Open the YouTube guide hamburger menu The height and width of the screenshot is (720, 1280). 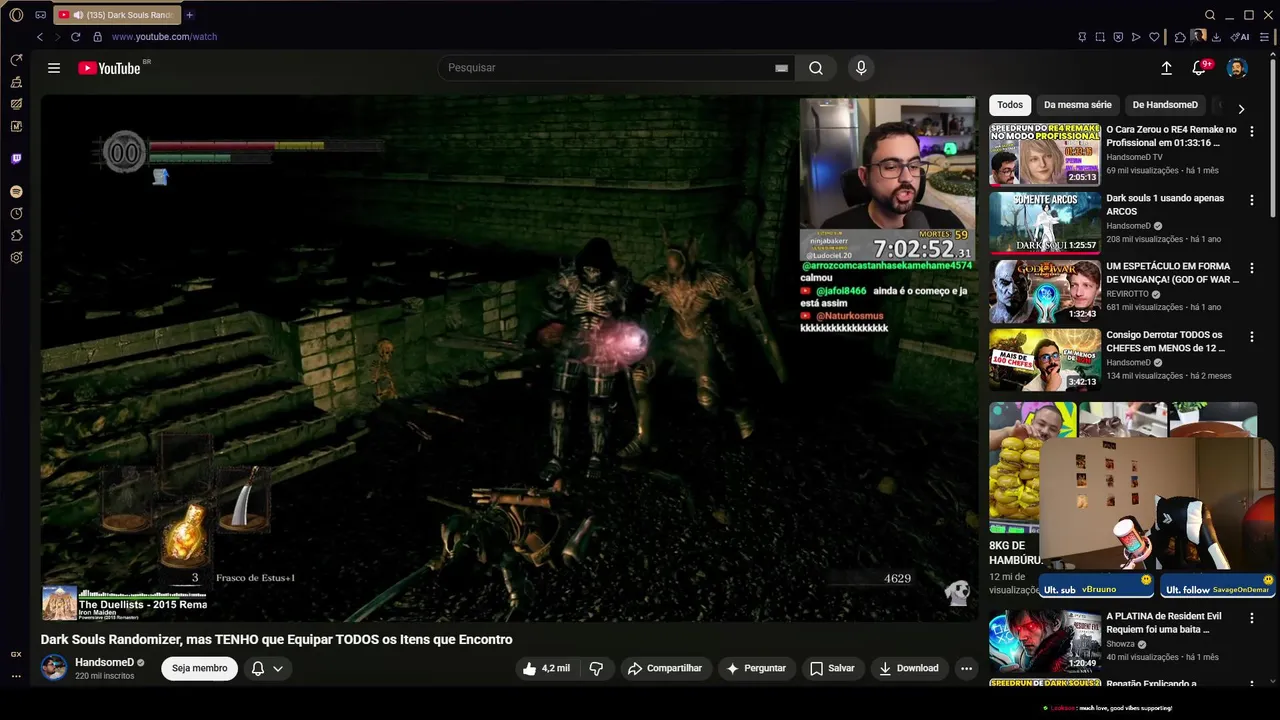tap(54, 68)
